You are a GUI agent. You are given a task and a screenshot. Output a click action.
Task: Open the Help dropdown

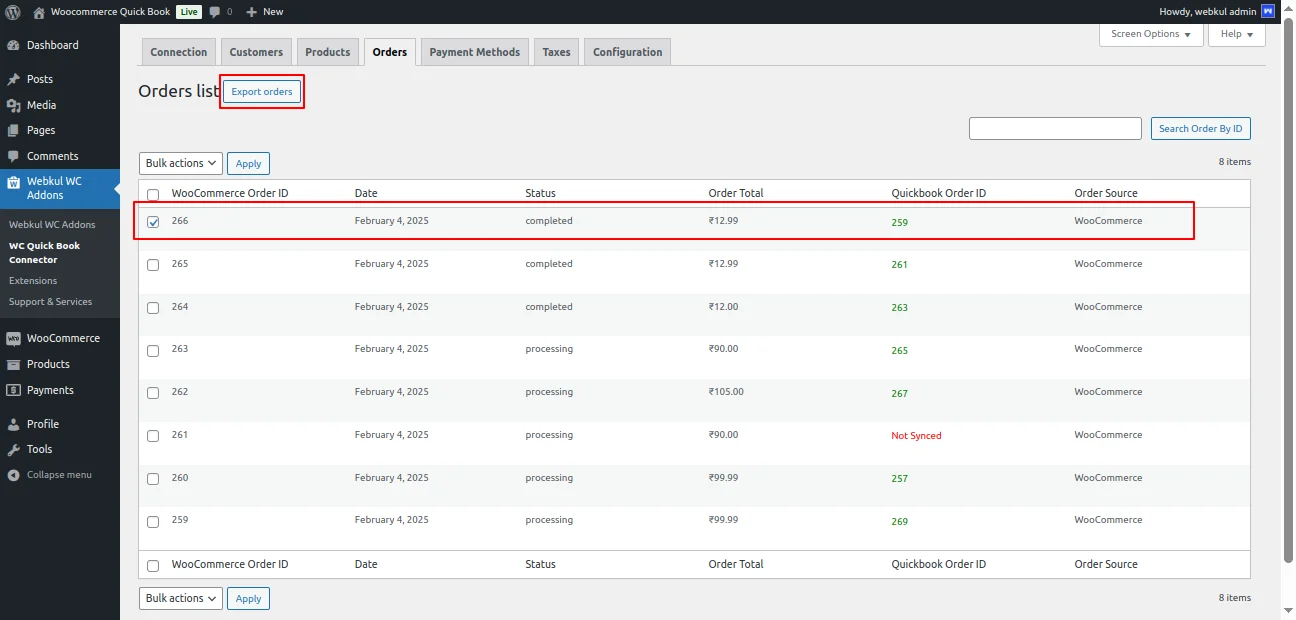tap(1236, 34)
